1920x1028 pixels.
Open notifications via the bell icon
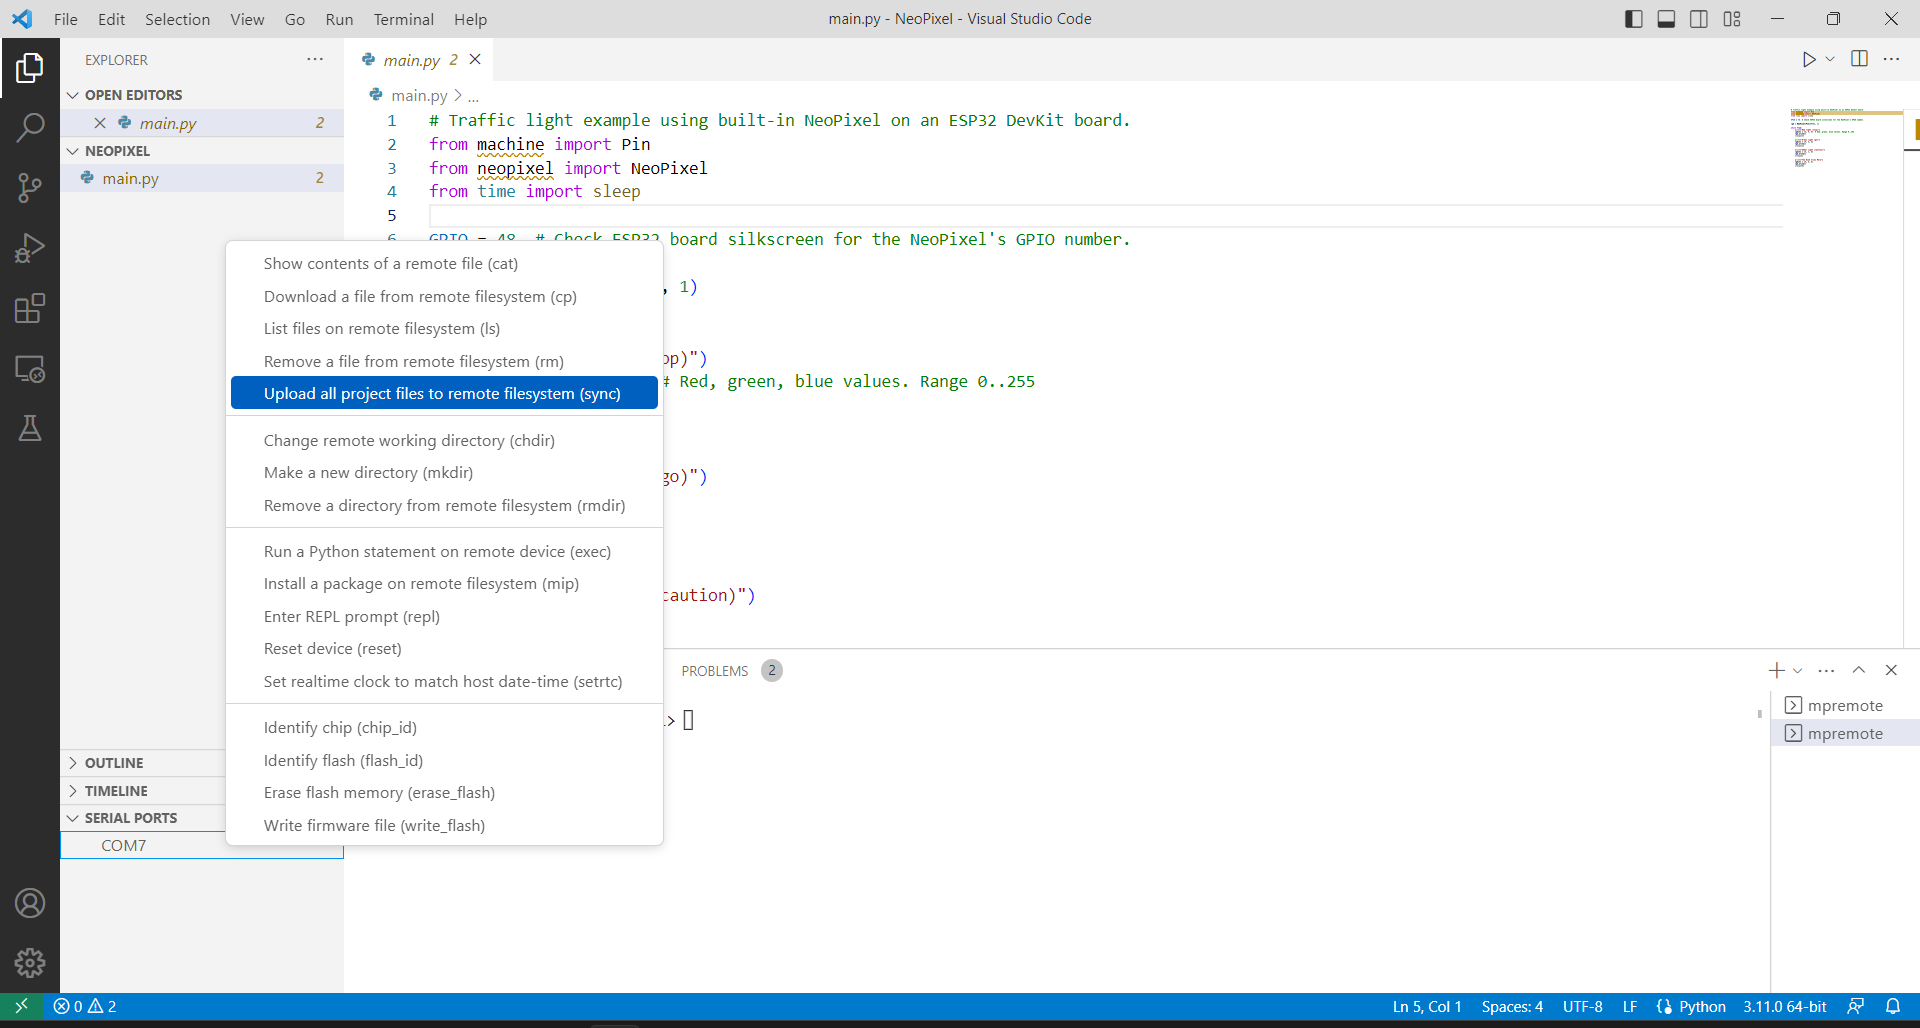coord(1893,1006)
